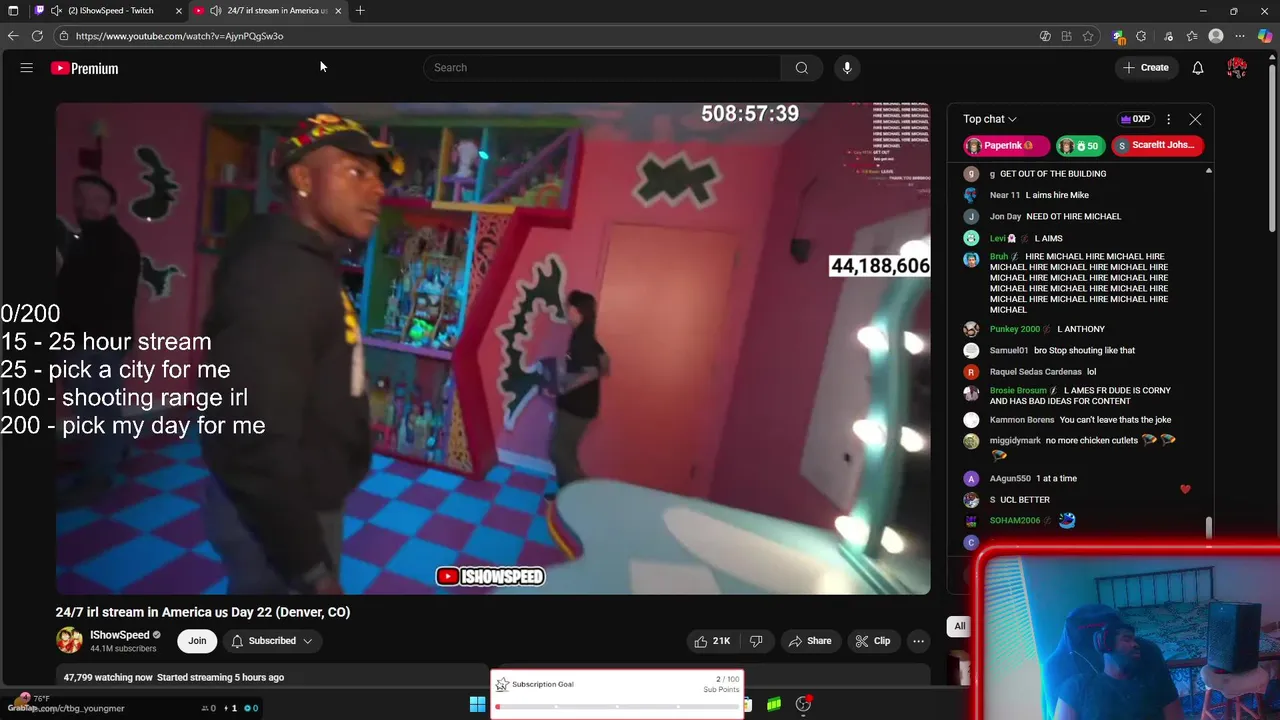The height and width of the screenshot is (720, 1280).
Task: Share the live stream
Action: point(809,641)
